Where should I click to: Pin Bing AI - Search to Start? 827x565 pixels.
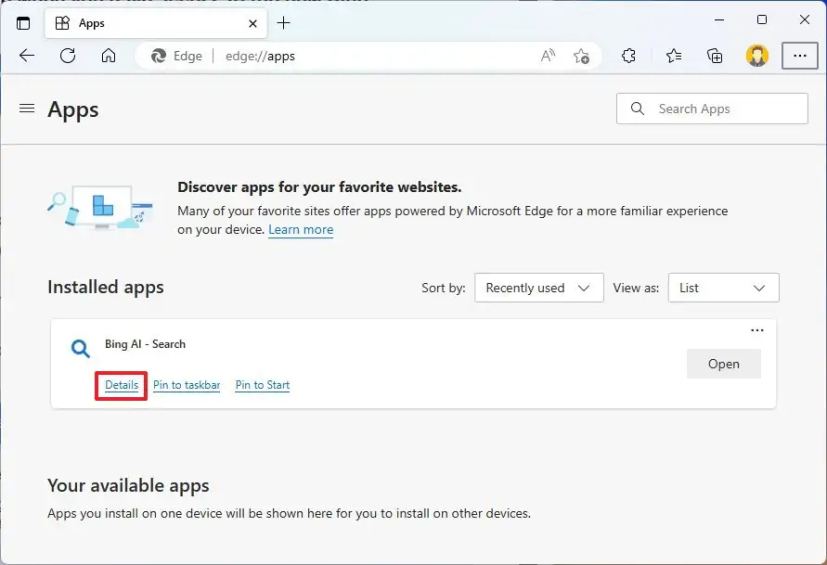pyautogui.click(x=262, y=385)
